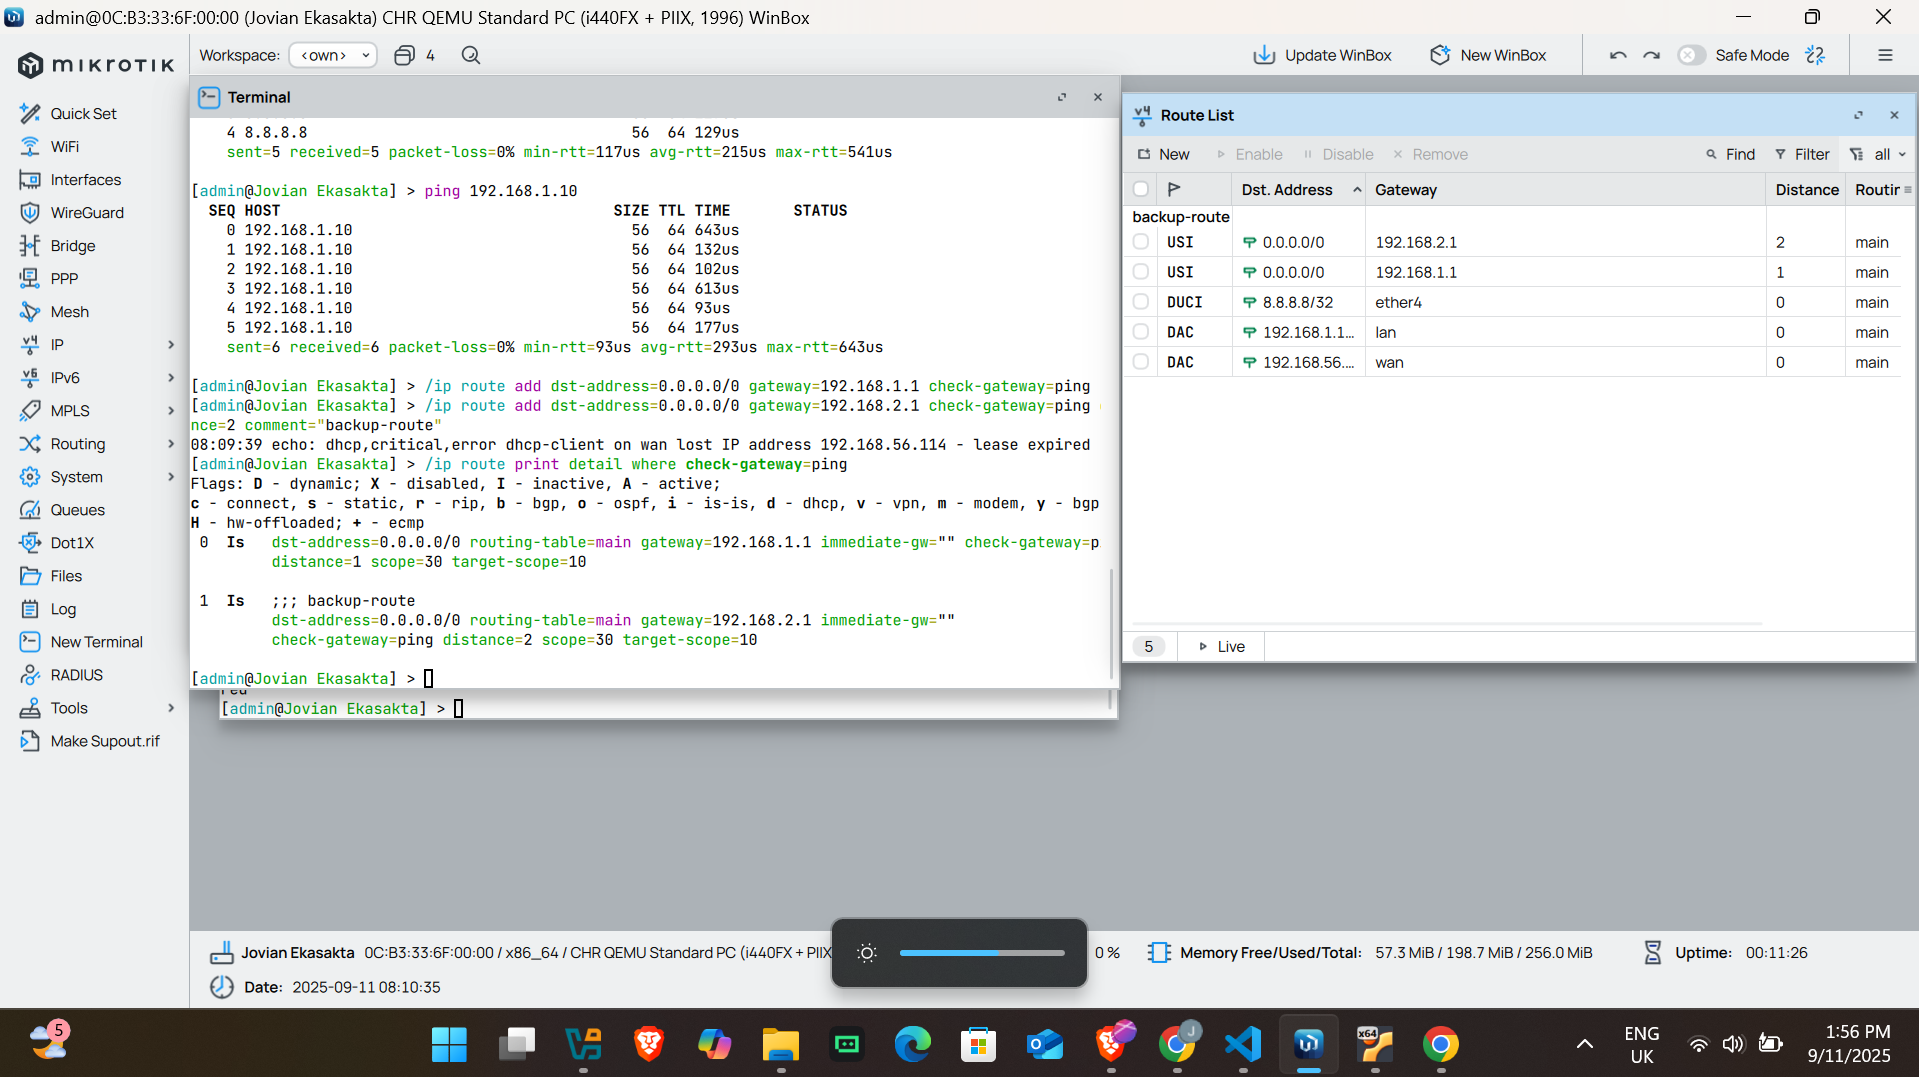Open the WiFi menu
This screenshot has height=1077, width=1919.
pos(64,146)
